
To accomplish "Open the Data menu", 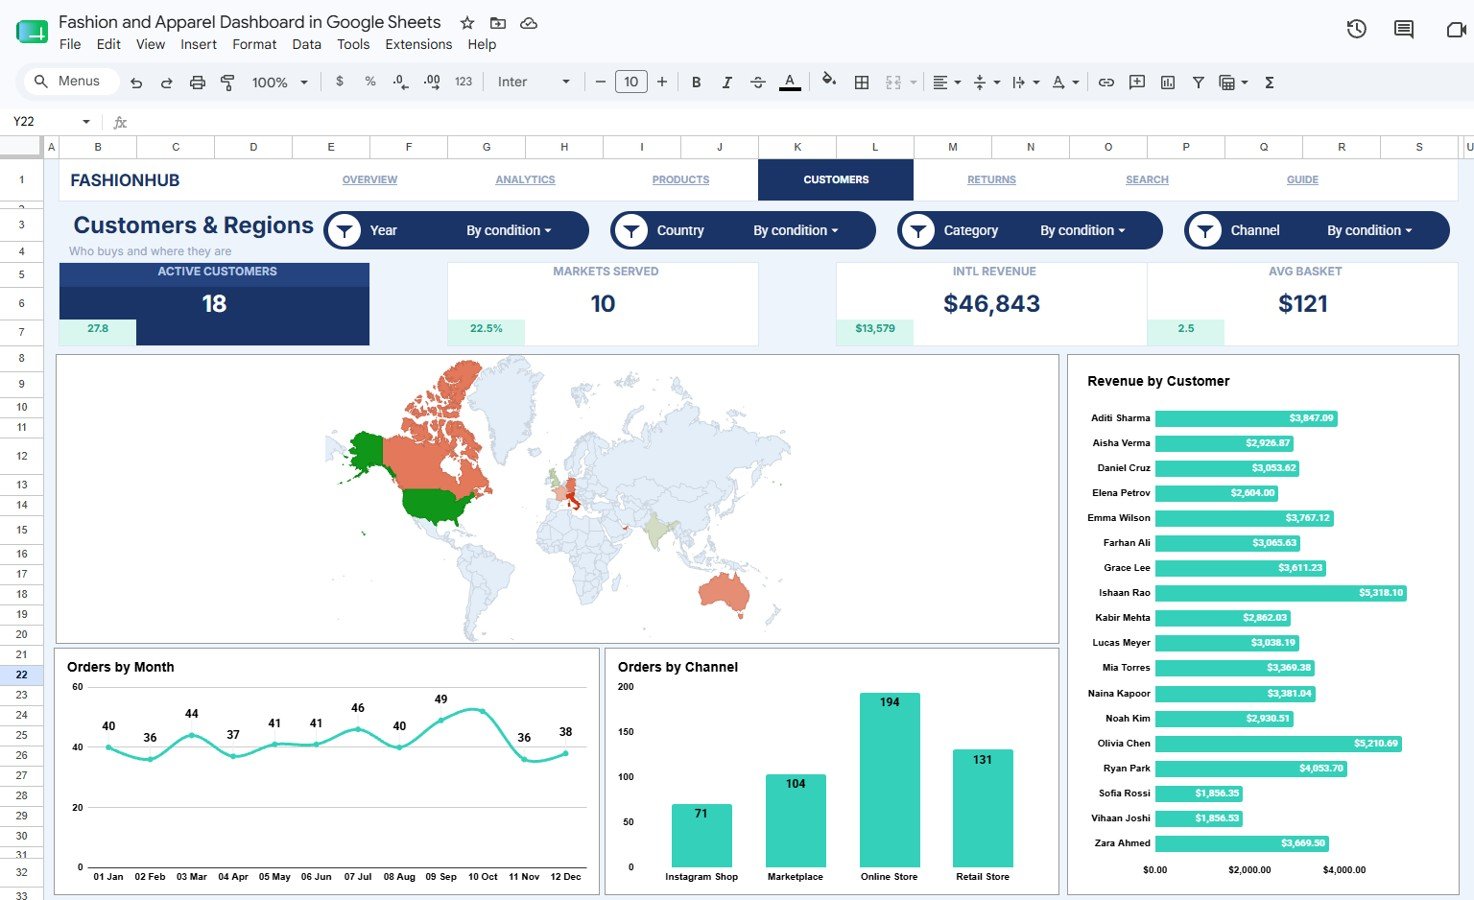I will pyautogui.click(x=306, y=45).
